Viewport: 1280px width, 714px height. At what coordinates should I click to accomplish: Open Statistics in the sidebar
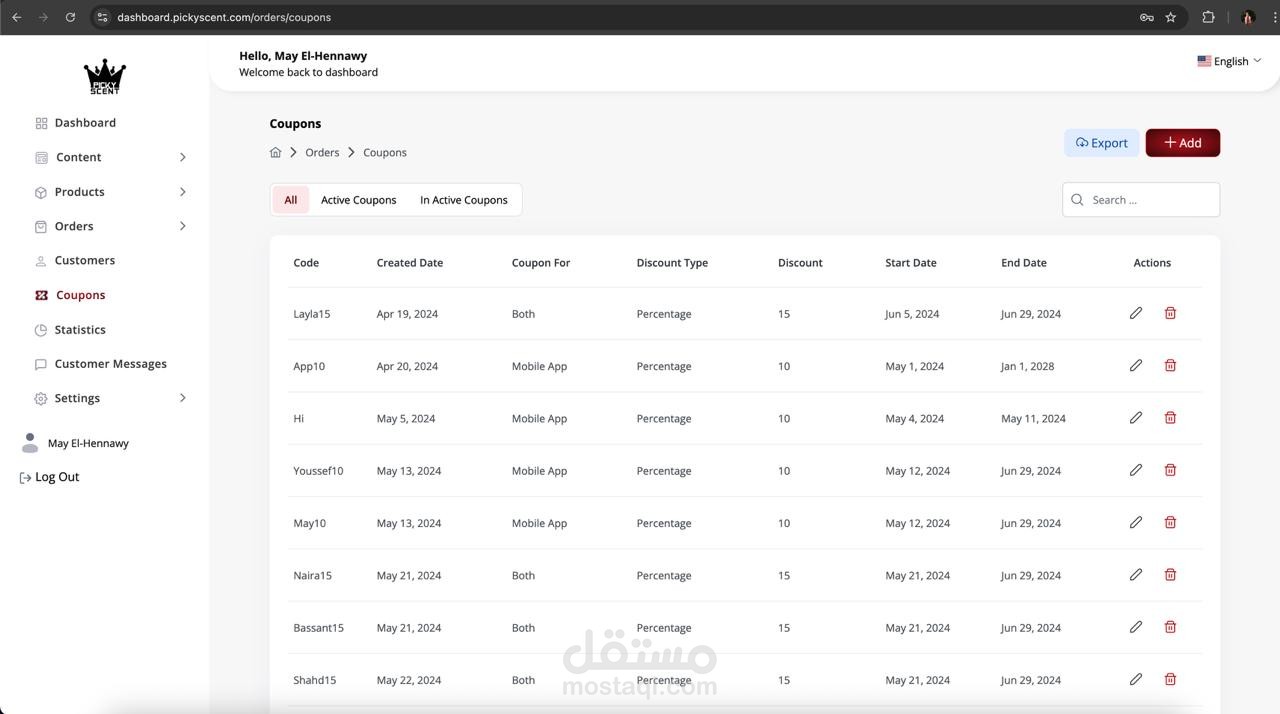[80, 329]
